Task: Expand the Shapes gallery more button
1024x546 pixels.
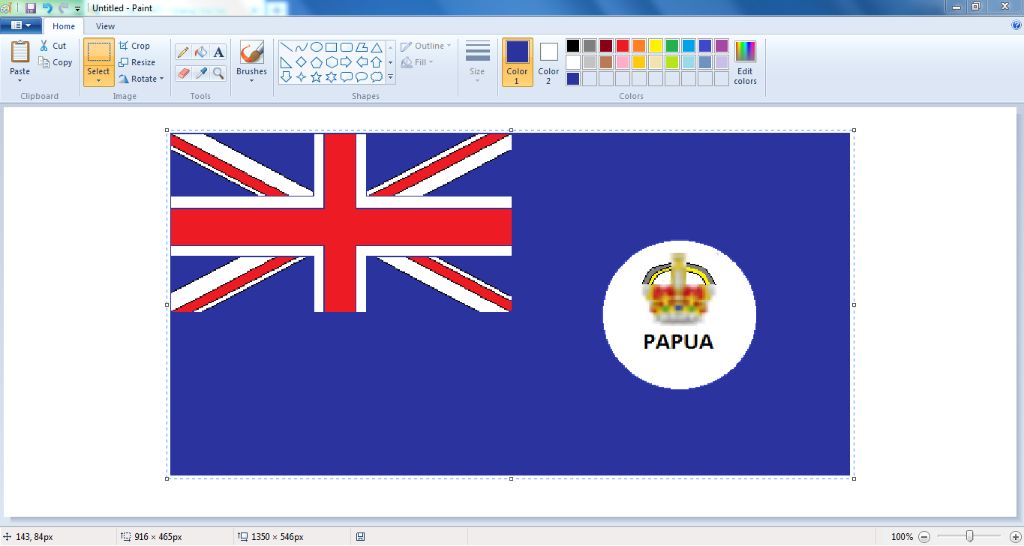Action: coord(391,78)
